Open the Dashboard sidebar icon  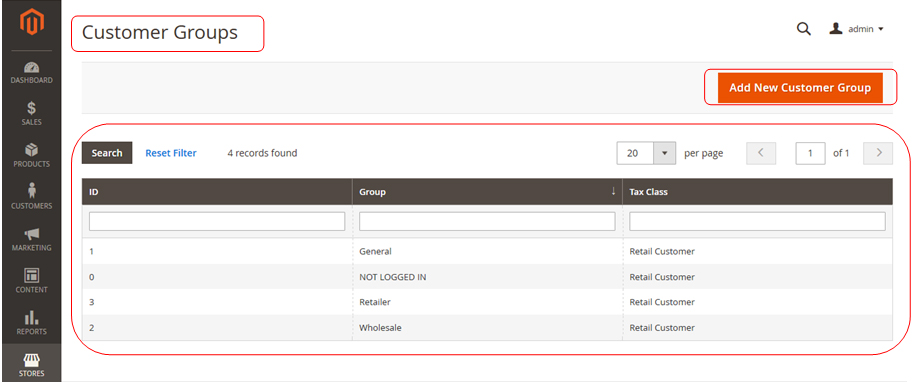coord(31,73)
